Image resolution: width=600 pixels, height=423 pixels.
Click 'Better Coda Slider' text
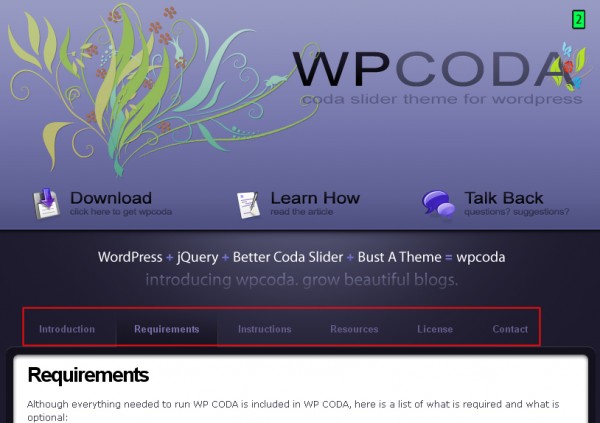pos(288,257)
